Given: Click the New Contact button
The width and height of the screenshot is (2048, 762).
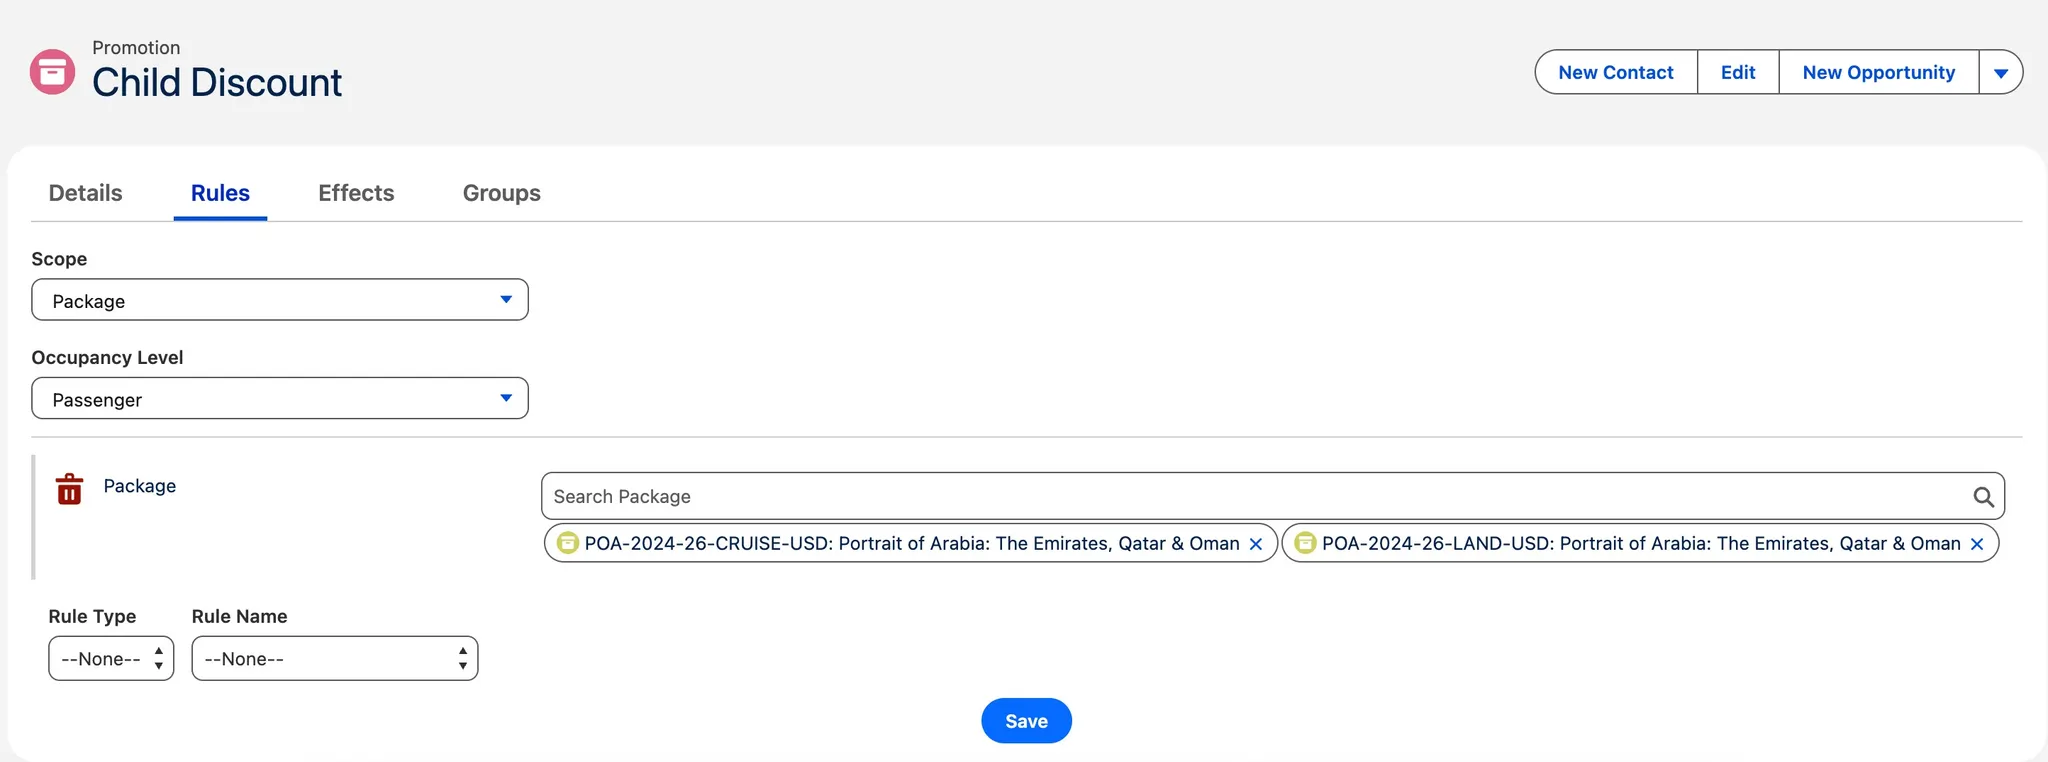Looking at the screenshot, I should tap(1615, 73).
